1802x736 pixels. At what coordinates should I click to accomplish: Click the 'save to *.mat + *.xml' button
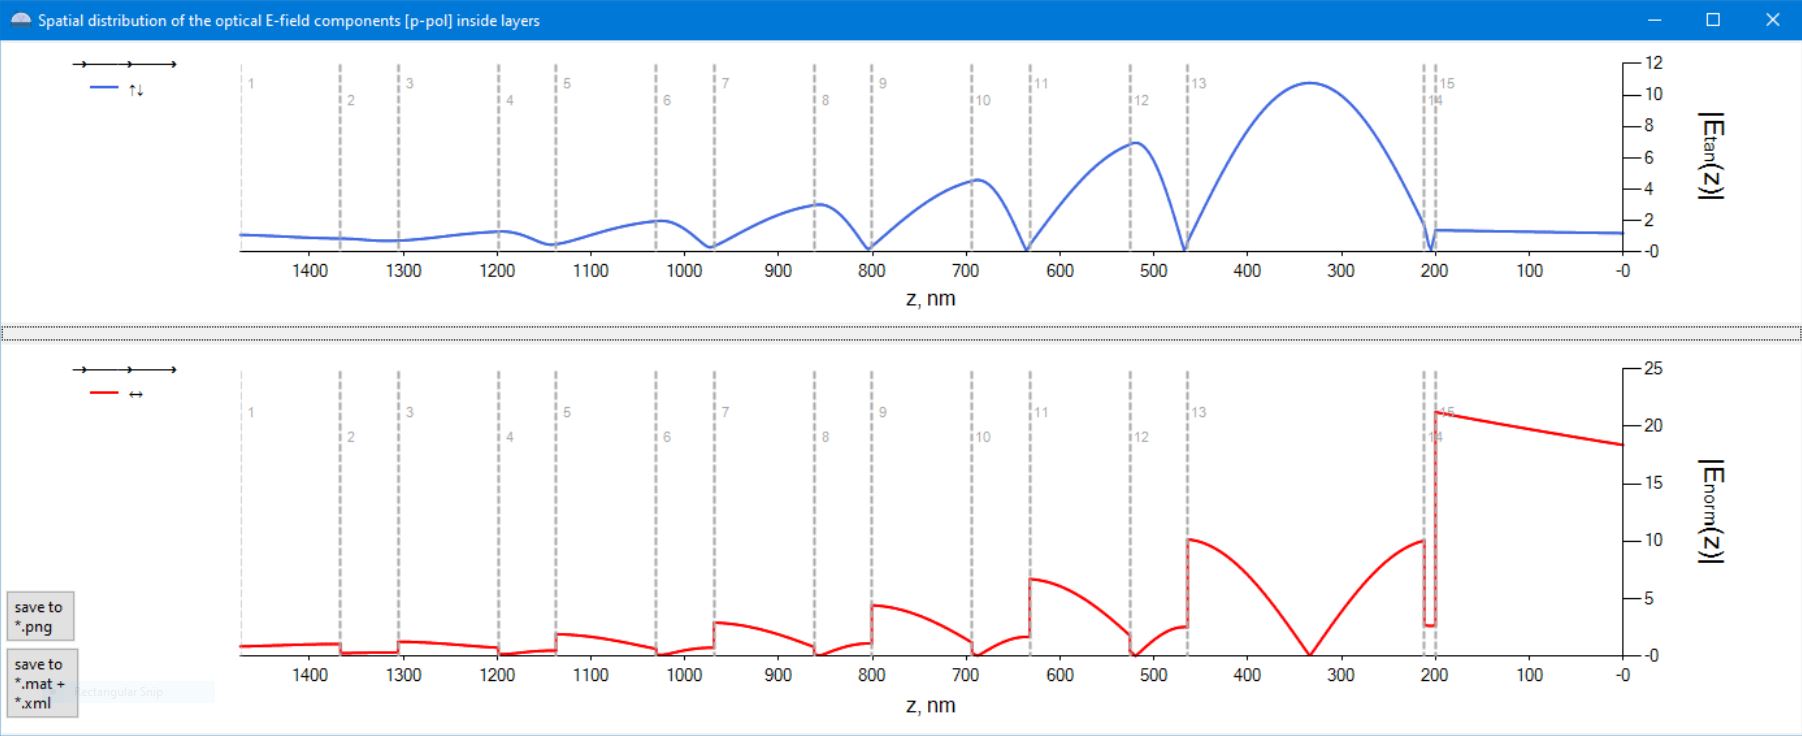[x=42, y=683]
